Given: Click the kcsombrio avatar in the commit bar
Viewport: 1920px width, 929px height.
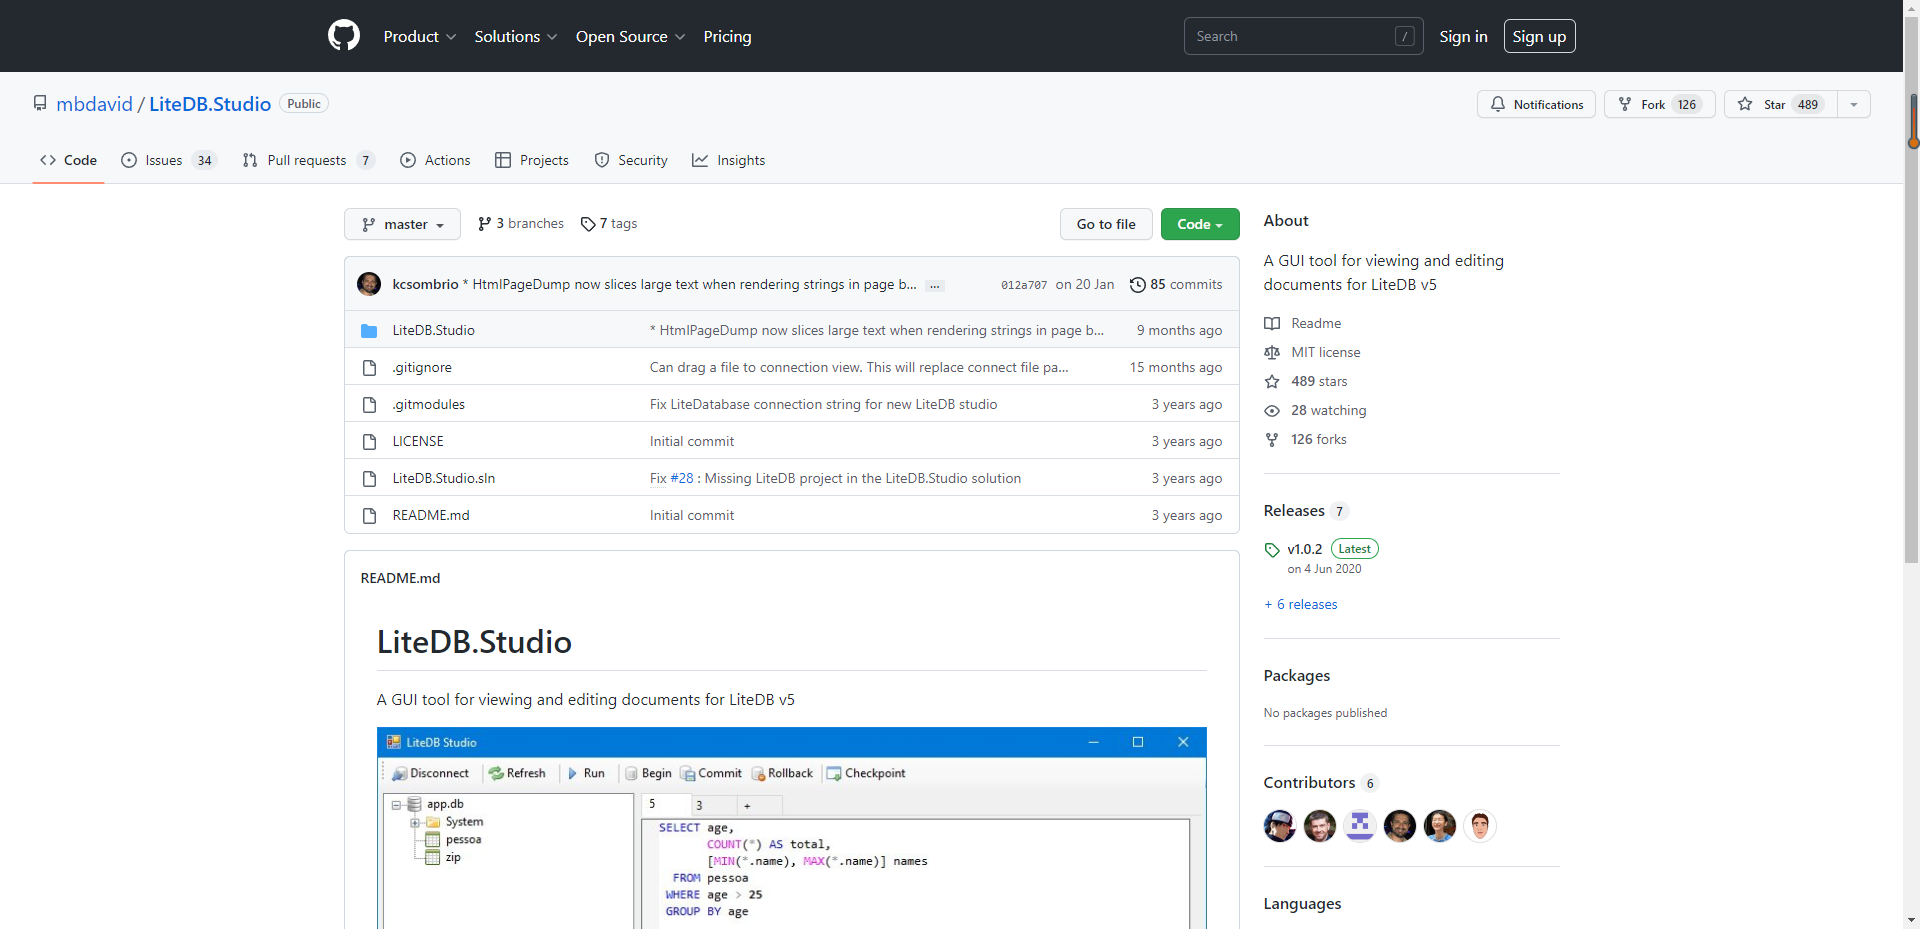Looking at the screenshot, I should click(369, 284).
